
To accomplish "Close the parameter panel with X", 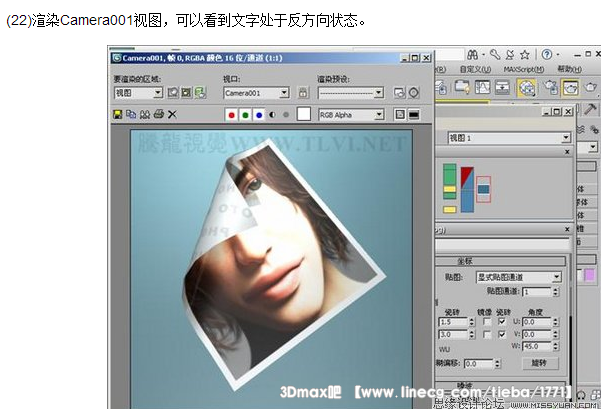I will pos(567,229).
